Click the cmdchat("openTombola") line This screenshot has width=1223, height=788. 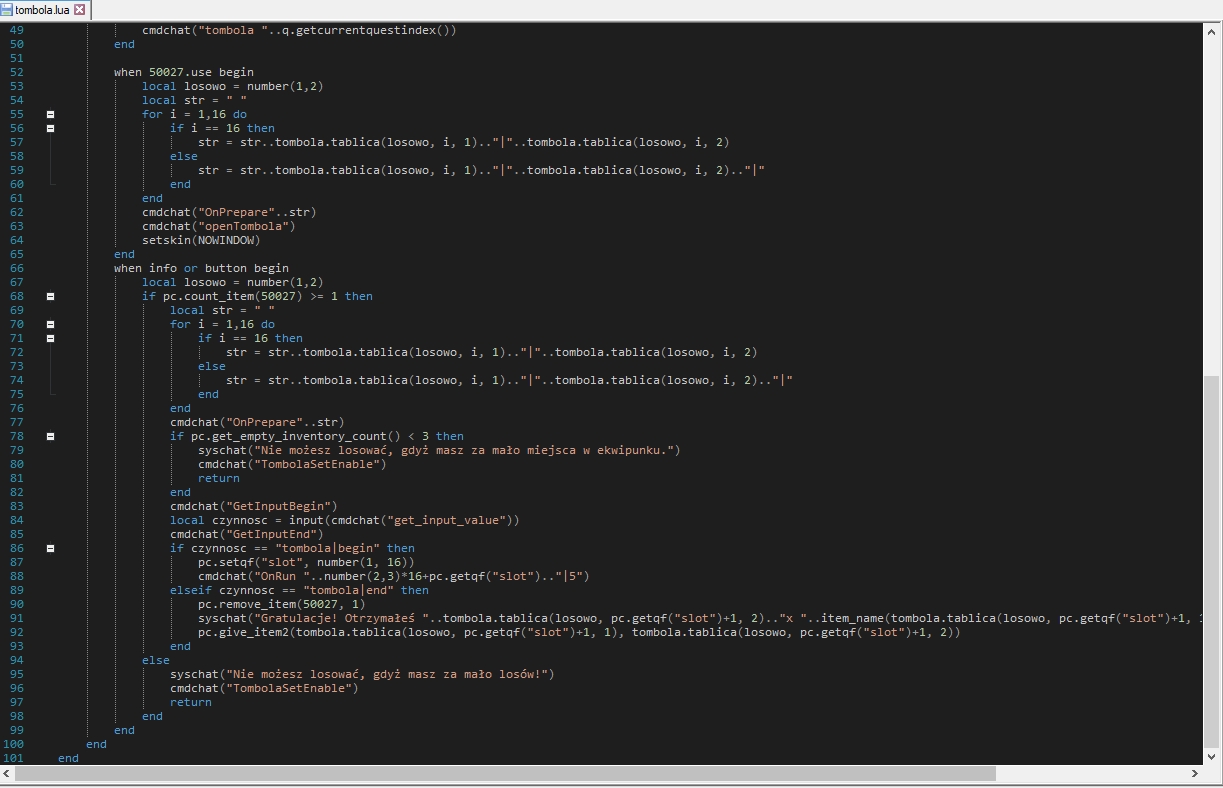tap(218, 226)
